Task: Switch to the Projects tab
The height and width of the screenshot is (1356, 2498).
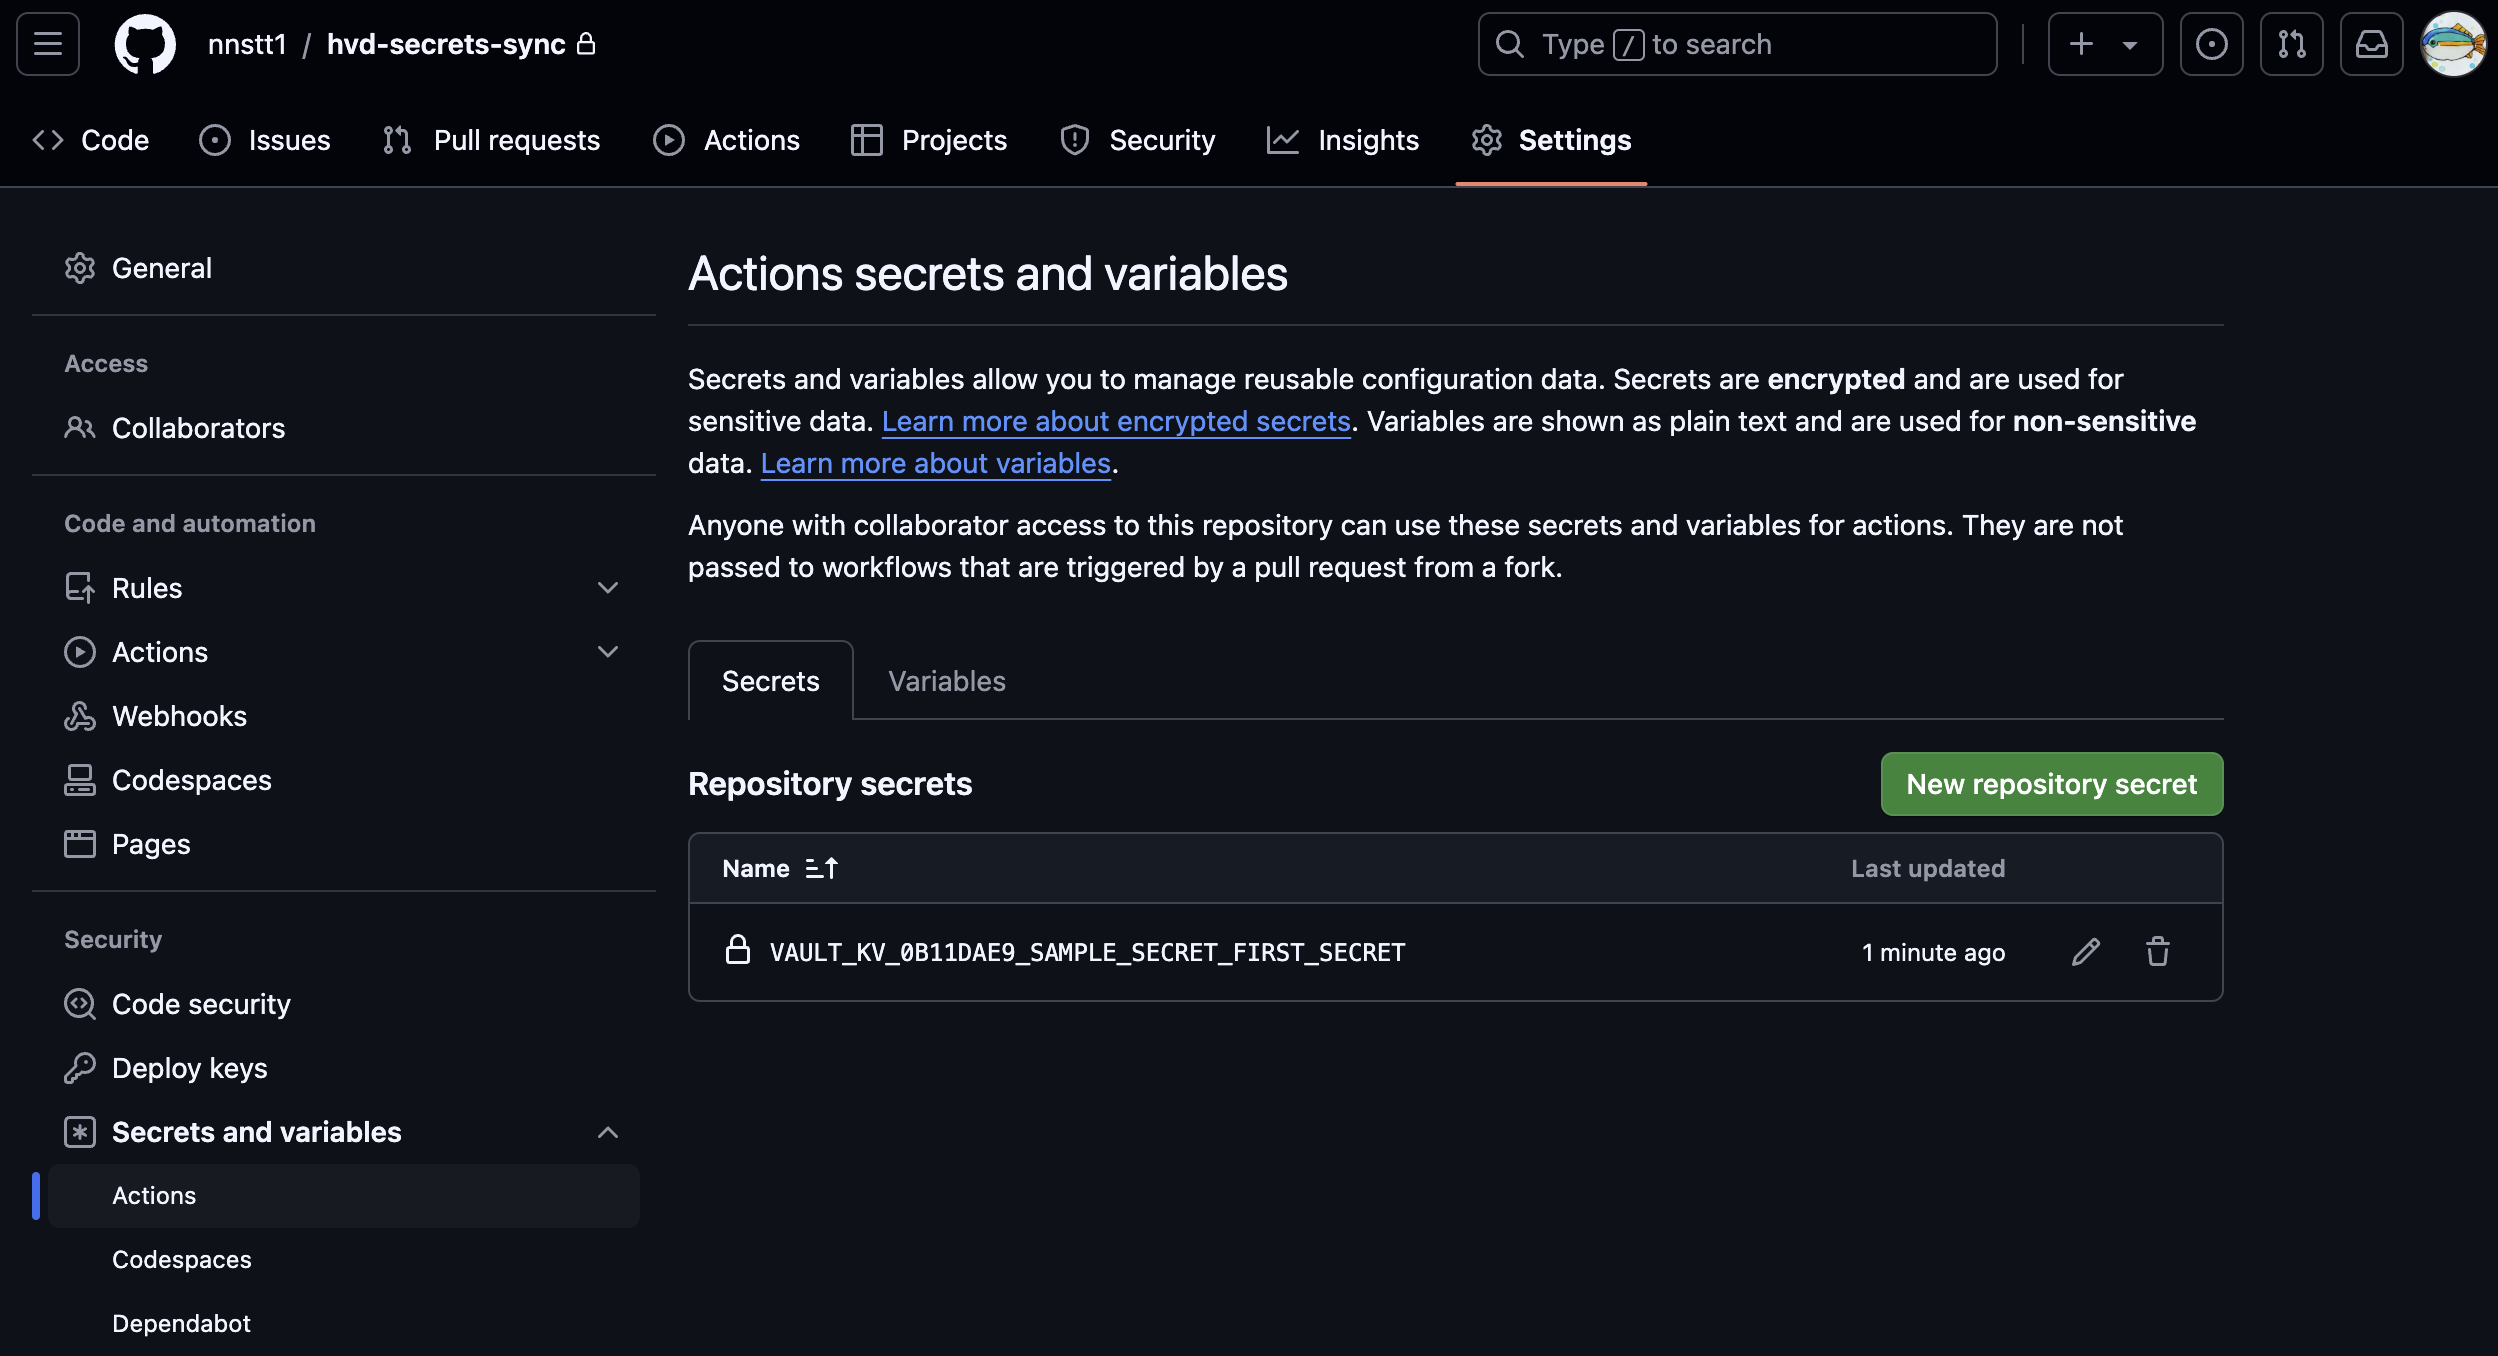Action: click(929, 140)
